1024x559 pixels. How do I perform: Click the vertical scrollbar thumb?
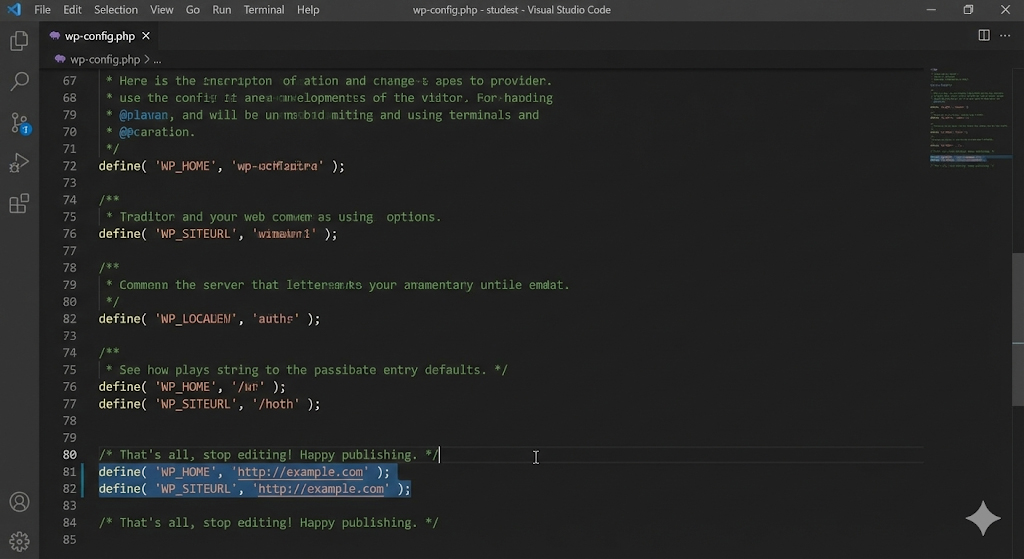1018,330
